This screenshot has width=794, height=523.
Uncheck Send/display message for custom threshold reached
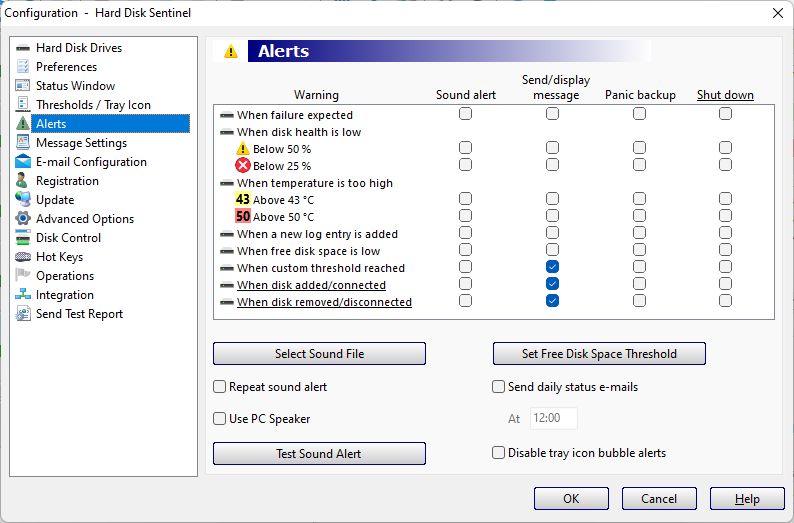[552, 267]
